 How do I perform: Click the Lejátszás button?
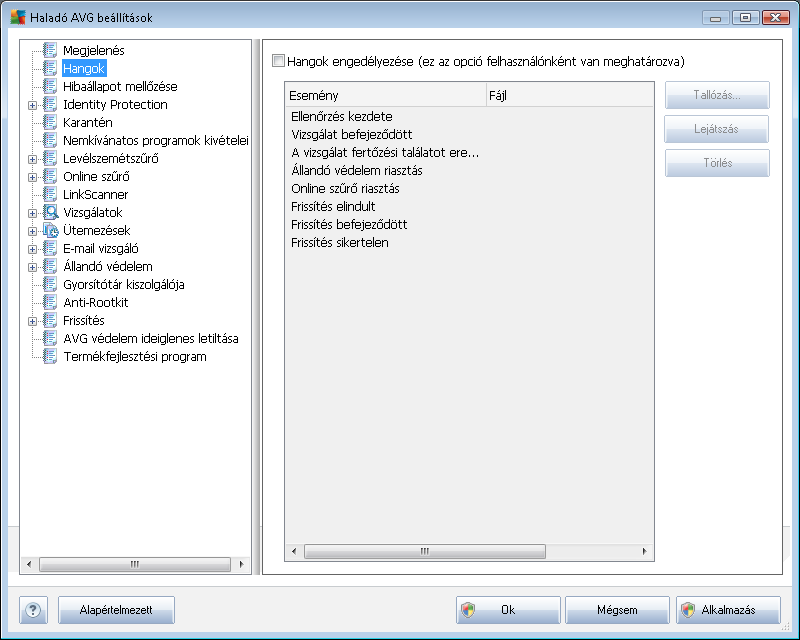click(x=716, y=129)
